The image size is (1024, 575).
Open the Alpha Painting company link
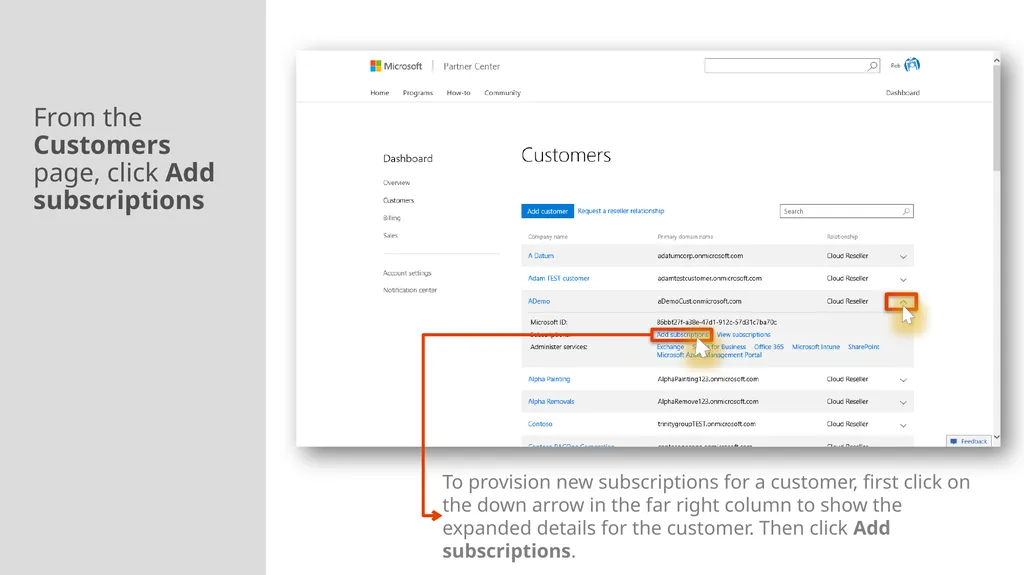pyautogui.click(x=549, y=379)
